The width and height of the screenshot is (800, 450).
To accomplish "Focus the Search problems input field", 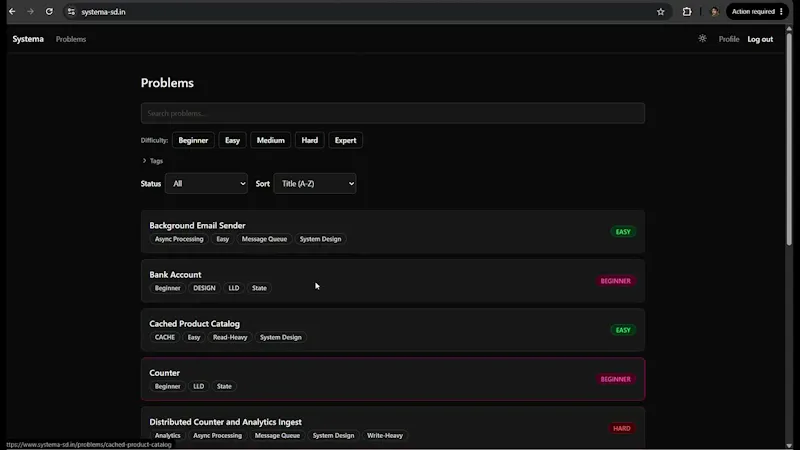I will [393, 113].
